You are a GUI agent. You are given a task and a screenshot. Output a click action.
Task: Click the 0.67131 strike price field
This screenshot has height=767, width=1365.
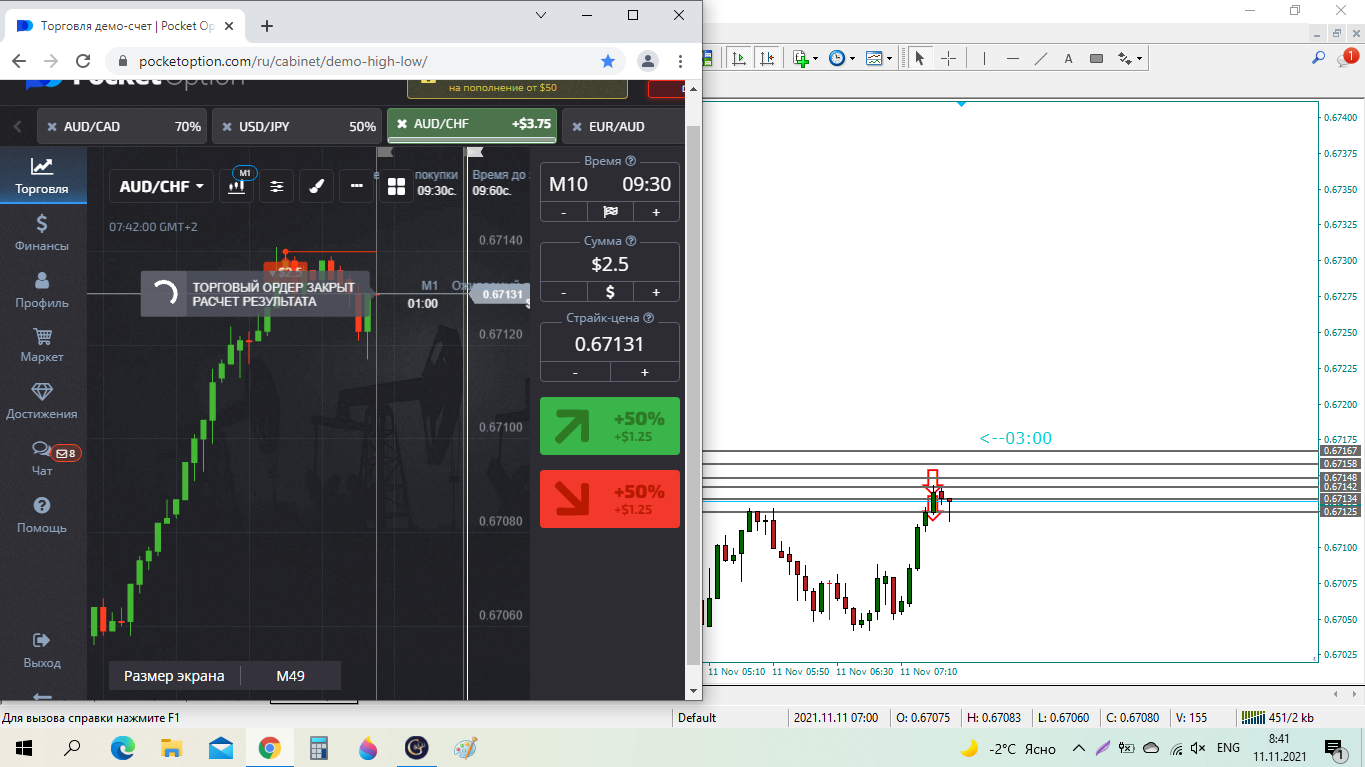click(610, 344)
